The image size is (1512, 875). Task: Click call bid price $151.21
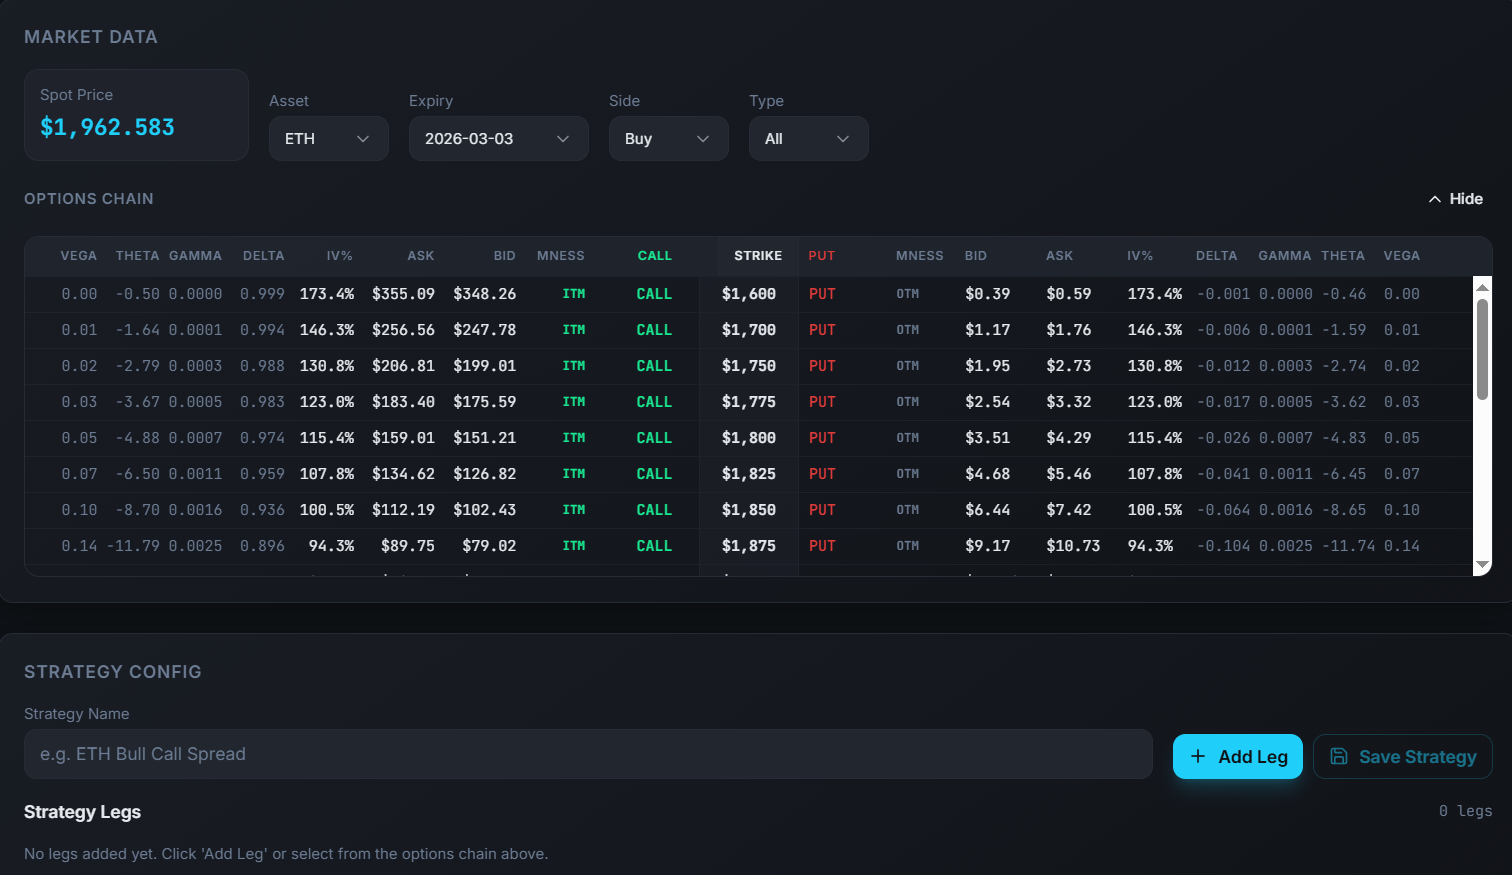coord(485,438)
